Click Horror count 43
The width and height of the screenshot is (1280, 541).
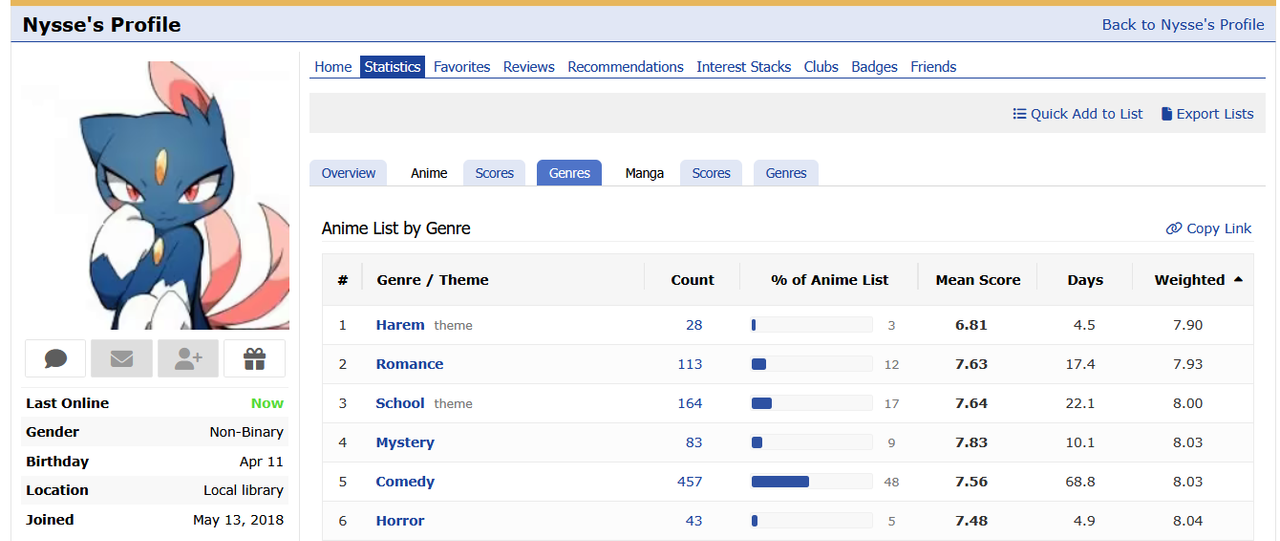coord(694,520)
